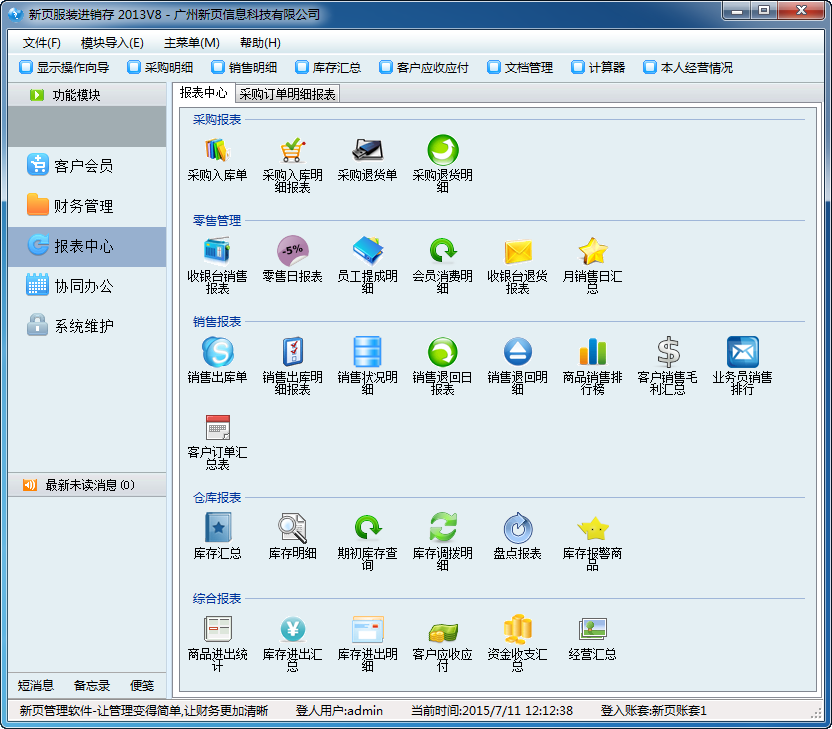832x729 pixels.
Task: Click 库存汇总 toolbar item
Action: coord(328,67)
